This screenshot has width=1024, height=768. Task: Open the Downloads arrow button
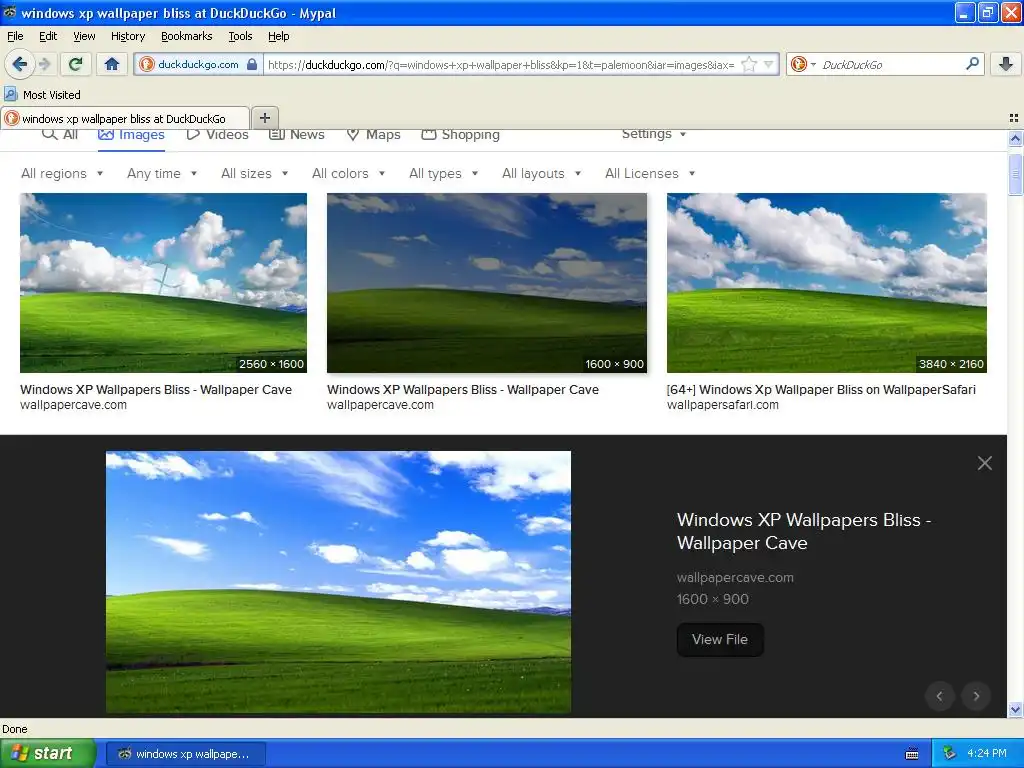point(1006,64)
